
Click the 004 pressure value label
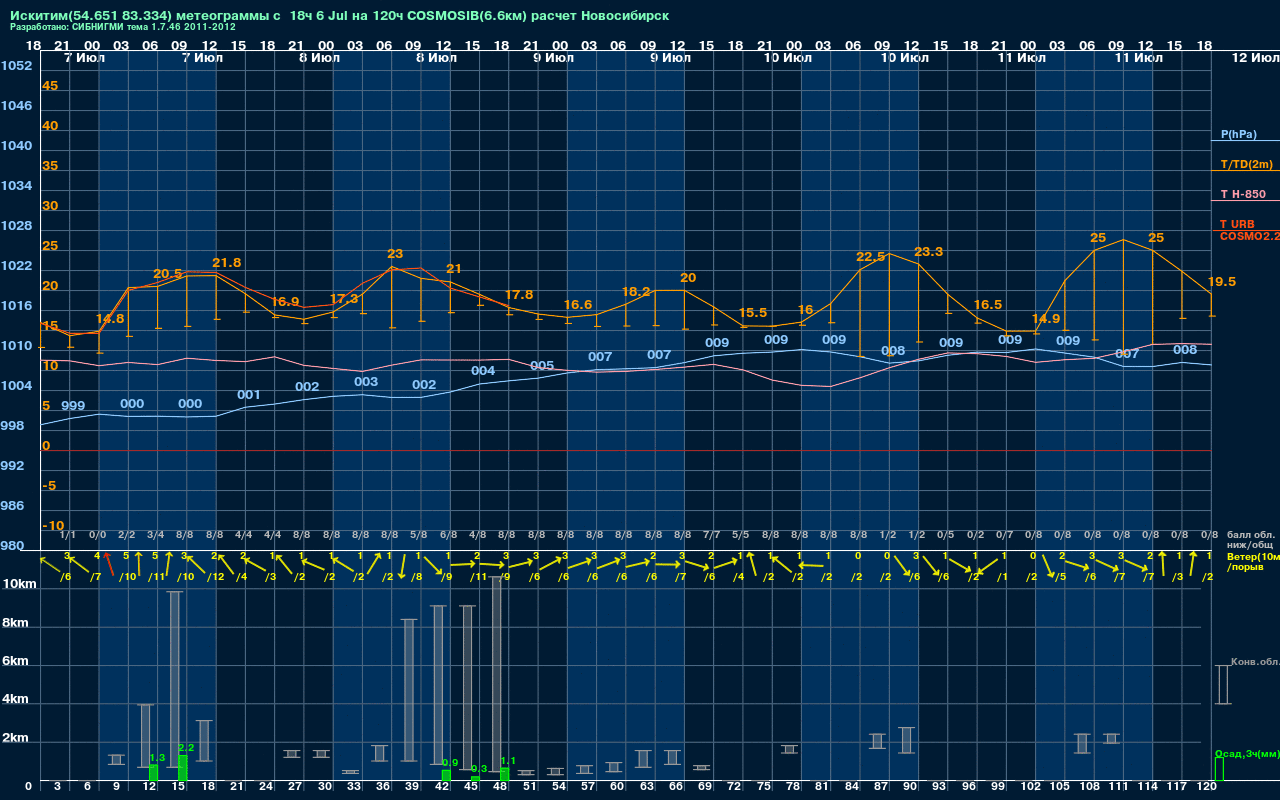483,371
